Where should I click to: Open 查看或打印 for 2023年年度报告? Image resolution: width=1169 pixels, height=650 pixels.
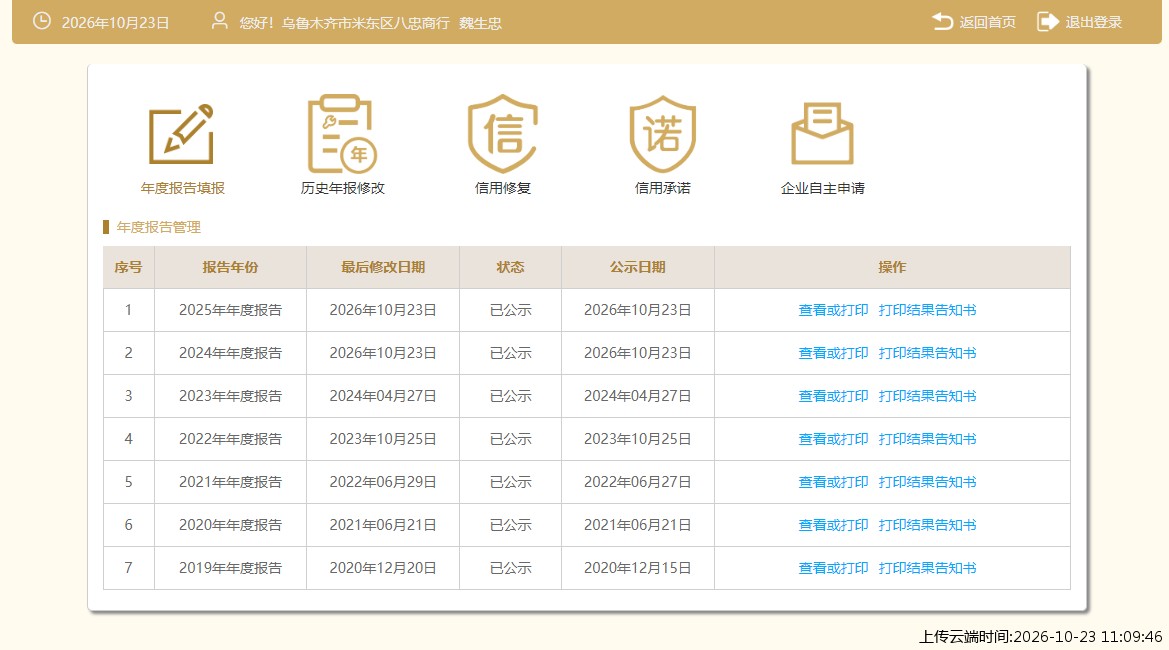tap(833, 397)
